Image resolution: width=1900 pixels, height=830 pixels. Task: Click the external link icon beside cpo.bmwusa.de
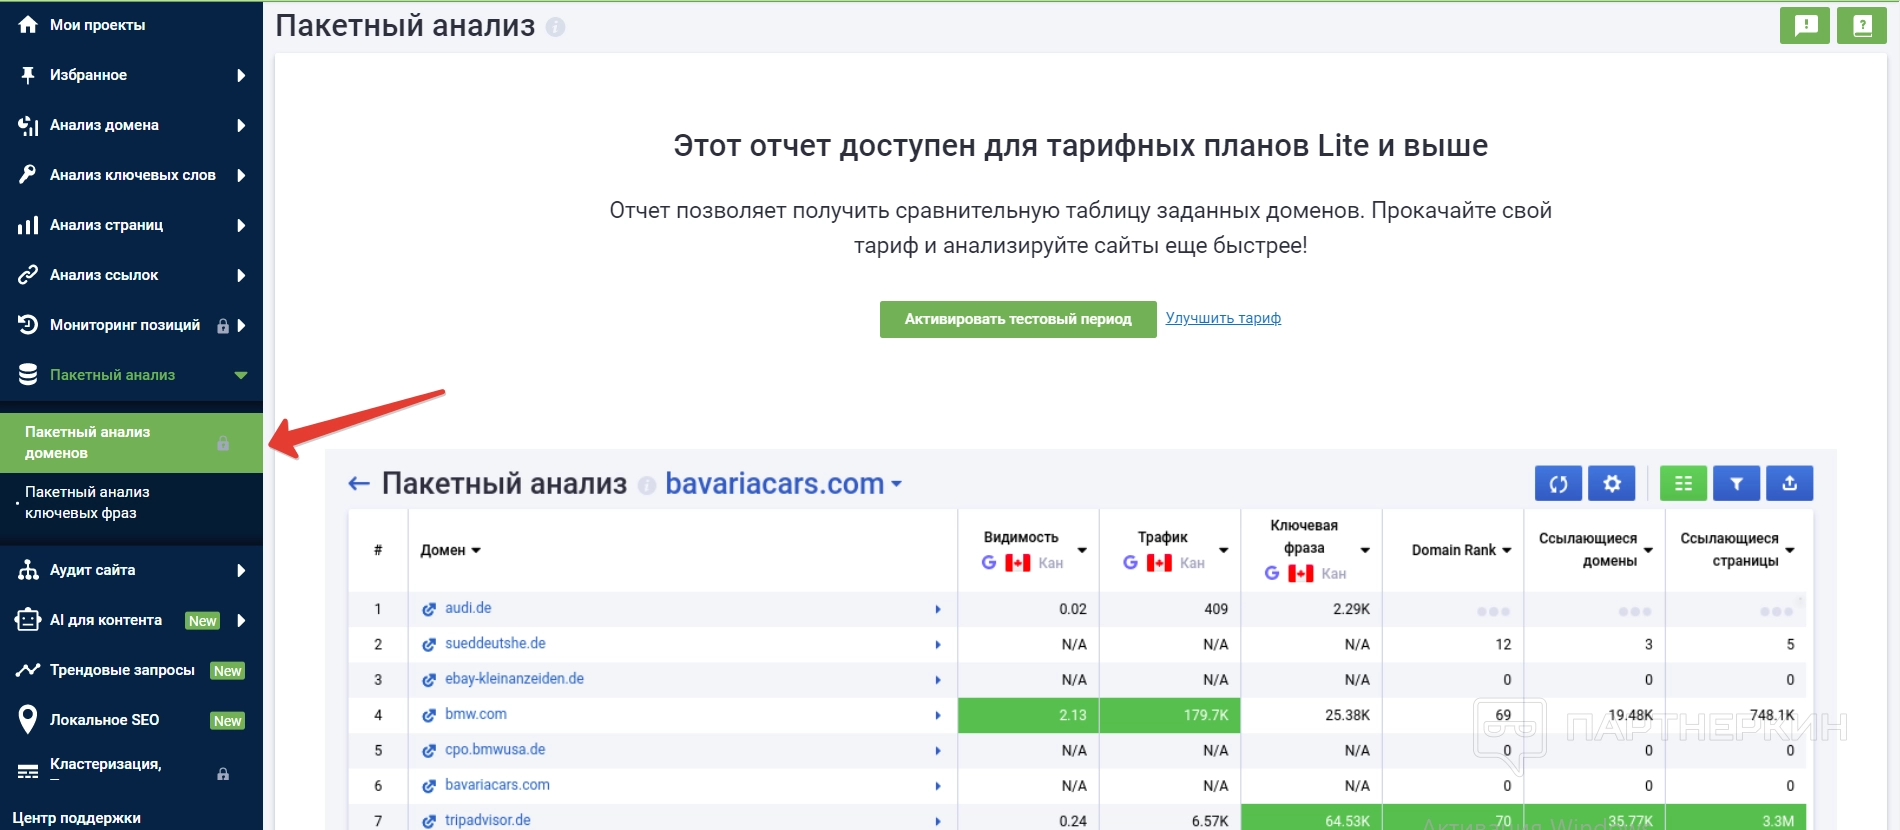pos(429,751)
